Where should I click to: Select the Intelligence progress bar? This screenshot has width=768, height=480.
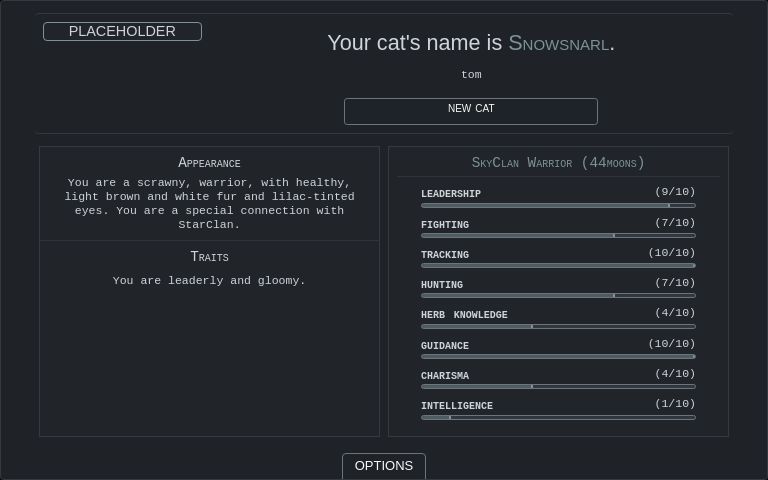coord(558,417)
